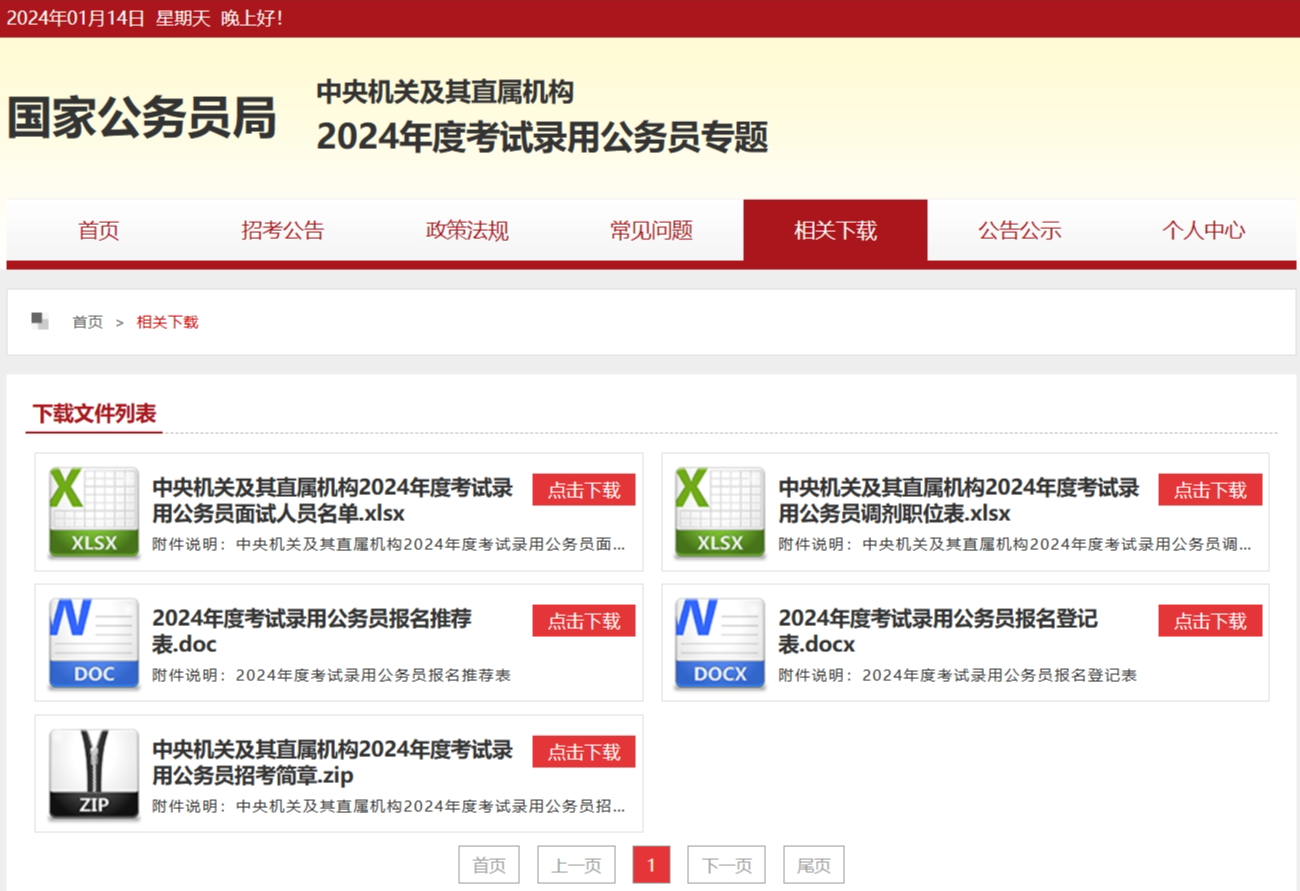This screenshot has width=1300, height=891.
Task: Click 国家公务员局 site title
Action: point(142,119)
